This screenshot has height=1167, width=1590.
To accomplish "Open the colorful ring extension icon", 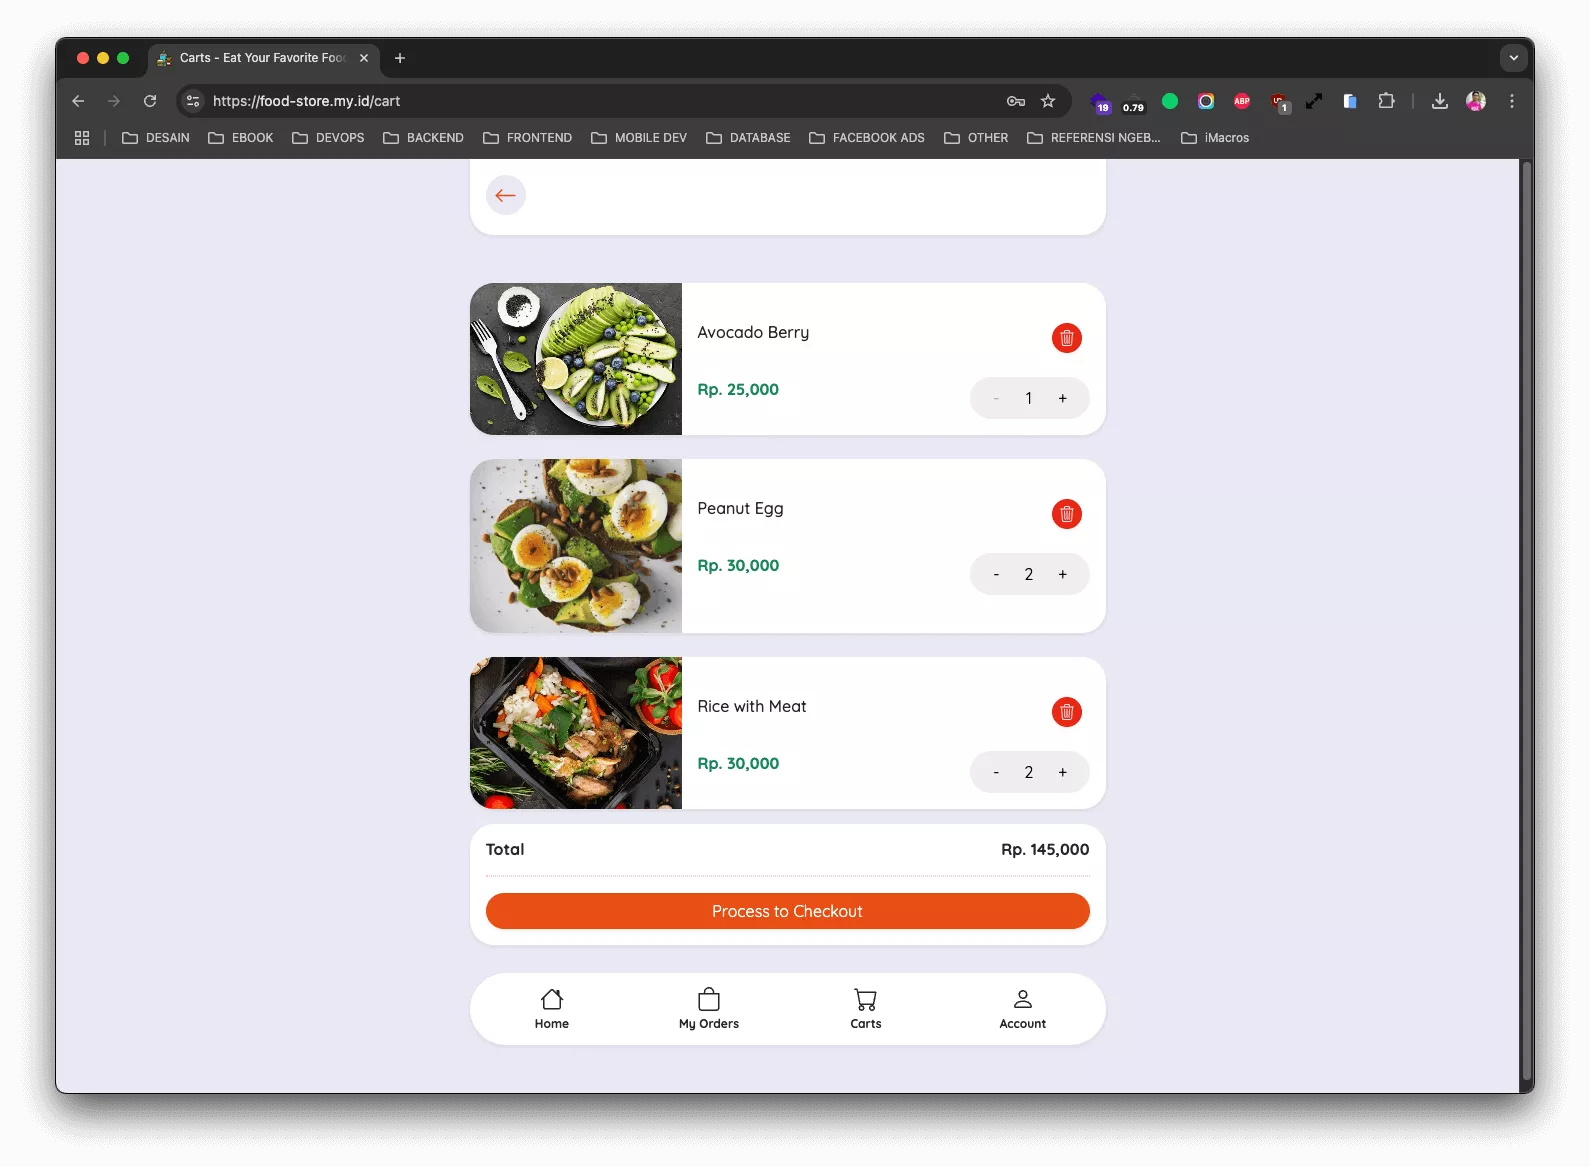I will point(1206,101).
